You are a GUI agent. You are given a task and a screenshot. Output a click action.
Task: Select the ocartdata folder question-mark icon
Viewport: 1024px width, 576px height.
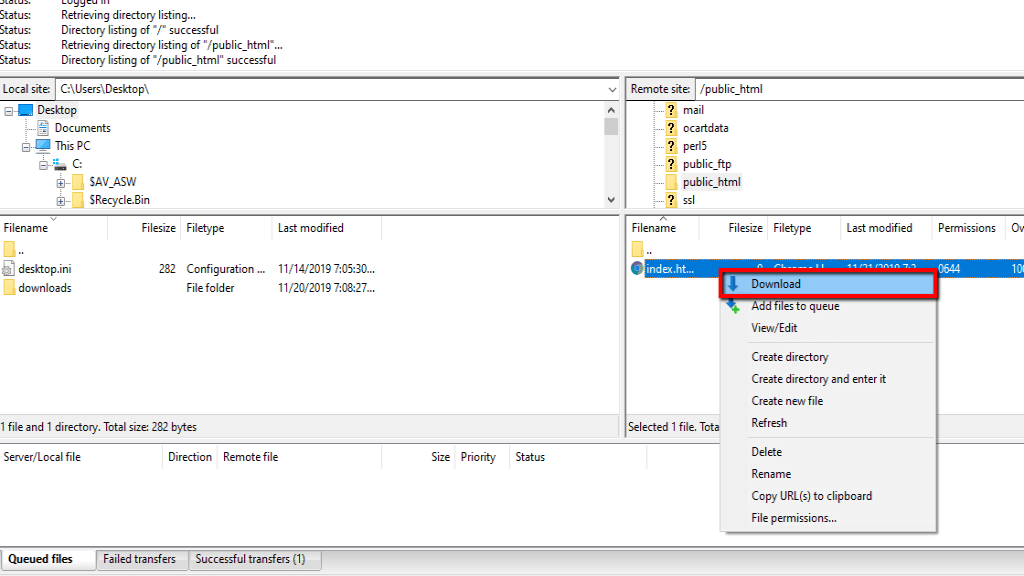coord(671,128)
